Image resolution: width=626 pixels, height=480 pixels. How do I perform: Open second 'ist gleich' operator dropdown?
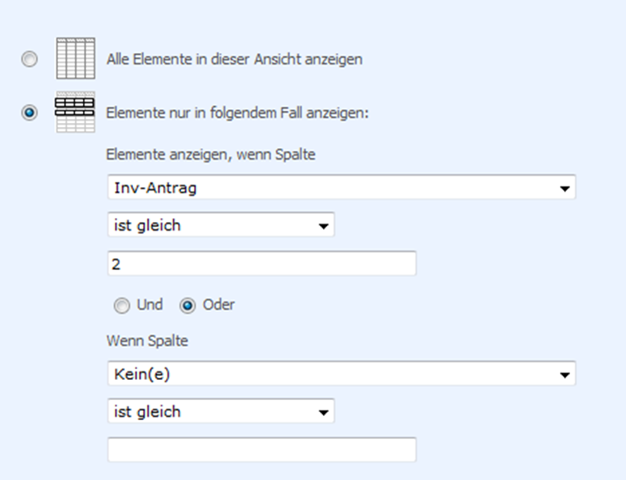221,411
